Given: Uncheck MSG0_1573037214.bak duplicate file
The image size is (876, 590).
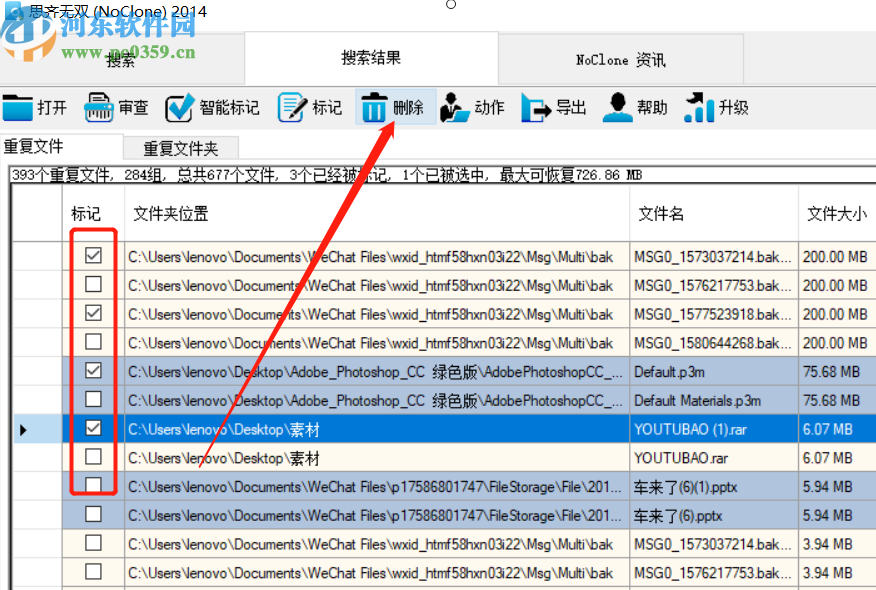Looking at the screenshot, I should (x=93, y=256).
